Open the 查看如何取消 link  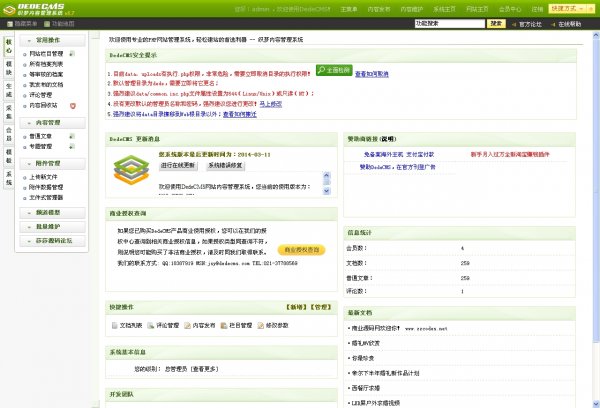[x=372, y=74]
